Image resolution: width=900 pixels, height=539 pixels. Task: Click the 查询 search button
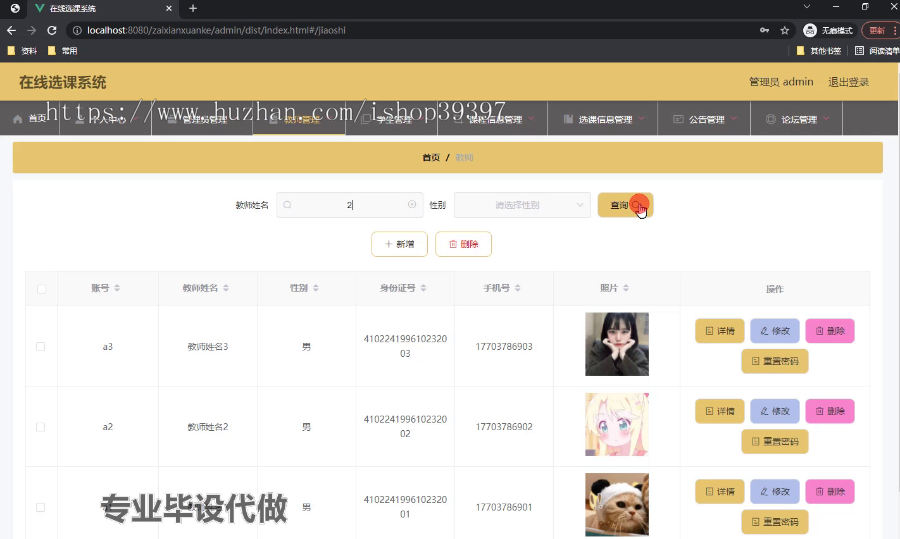pyautogui.click(x=625, y=205)
